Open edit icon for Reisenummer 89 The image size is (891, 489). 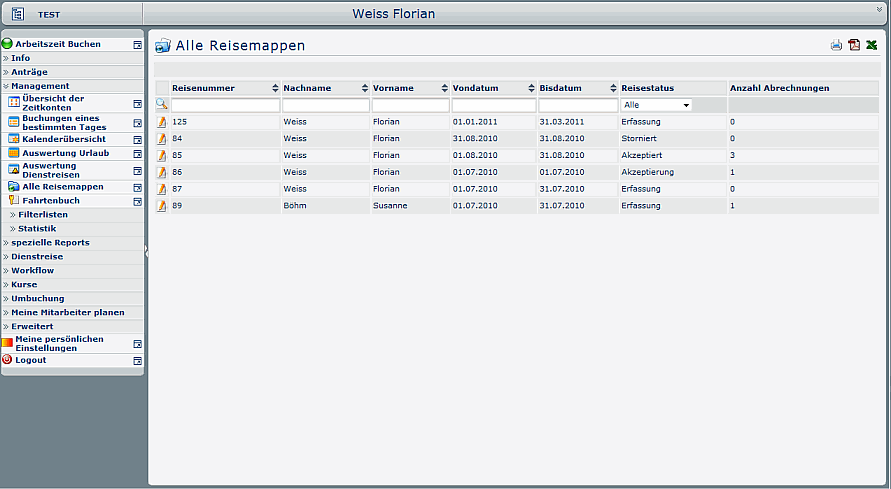point(162,205)
